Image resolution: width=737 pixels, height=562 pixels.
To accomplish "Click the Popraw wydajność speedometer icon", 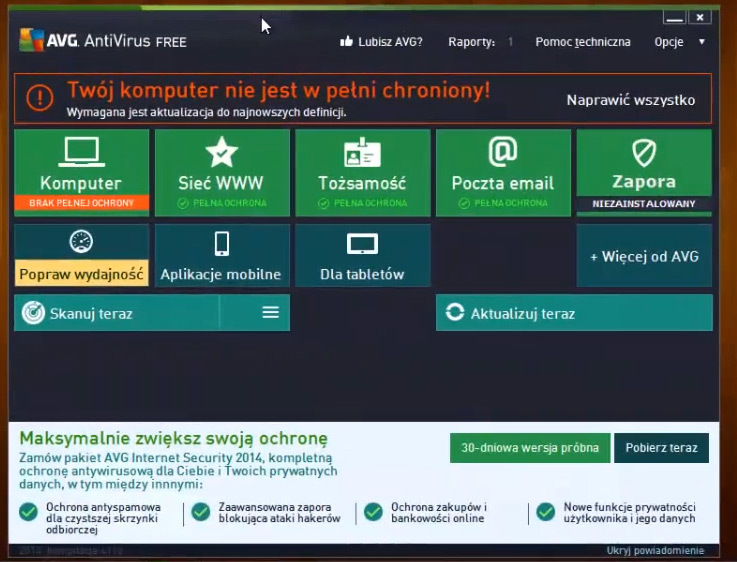I will (x=81, y=242).
